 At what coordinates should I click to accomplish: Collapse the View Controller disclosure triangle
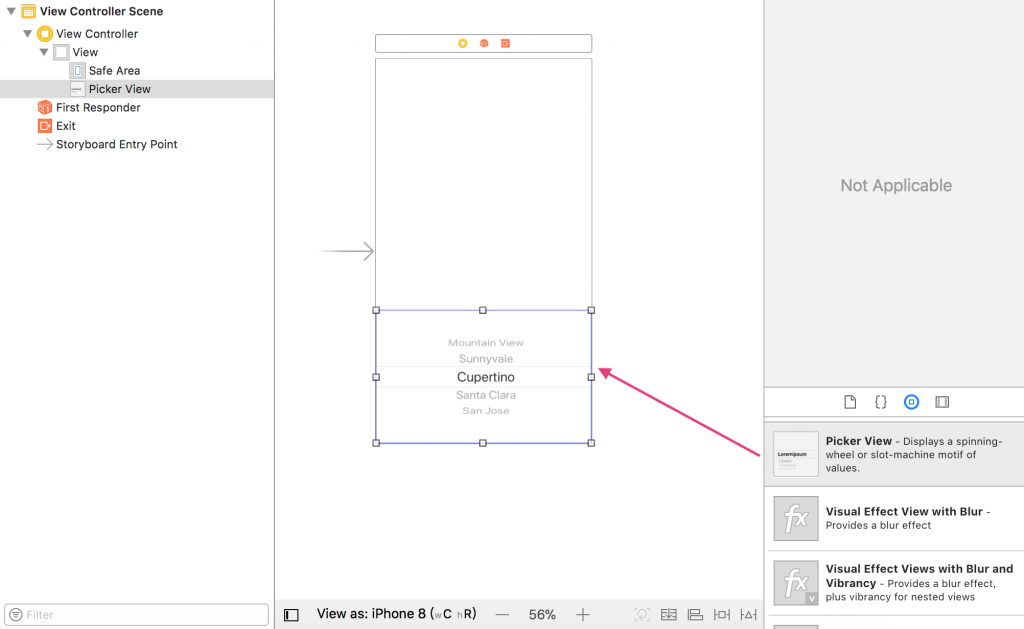pos(27,33)
